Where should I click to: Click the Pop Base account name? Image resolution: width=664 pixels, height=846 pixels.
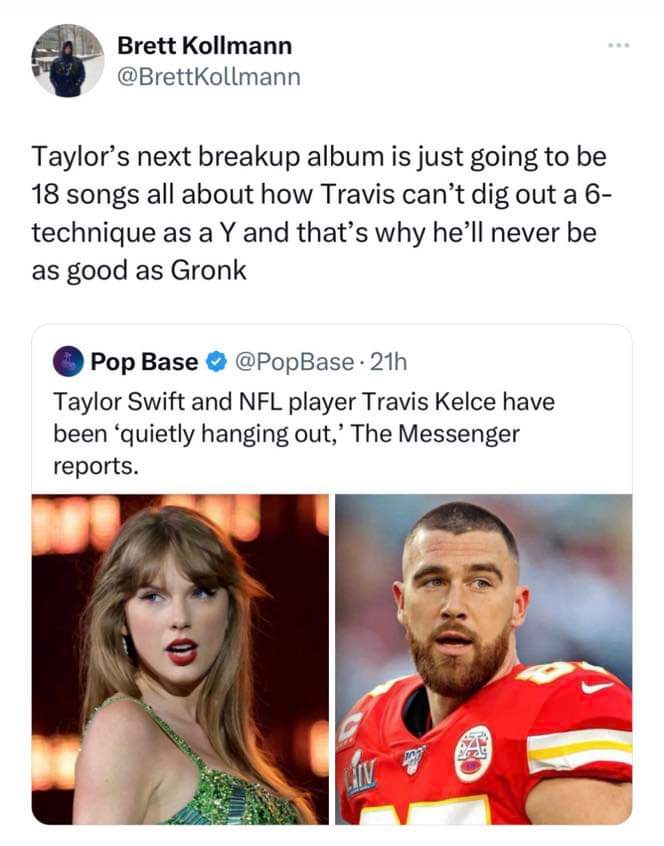pyautogui.click(x=144, y=361)
